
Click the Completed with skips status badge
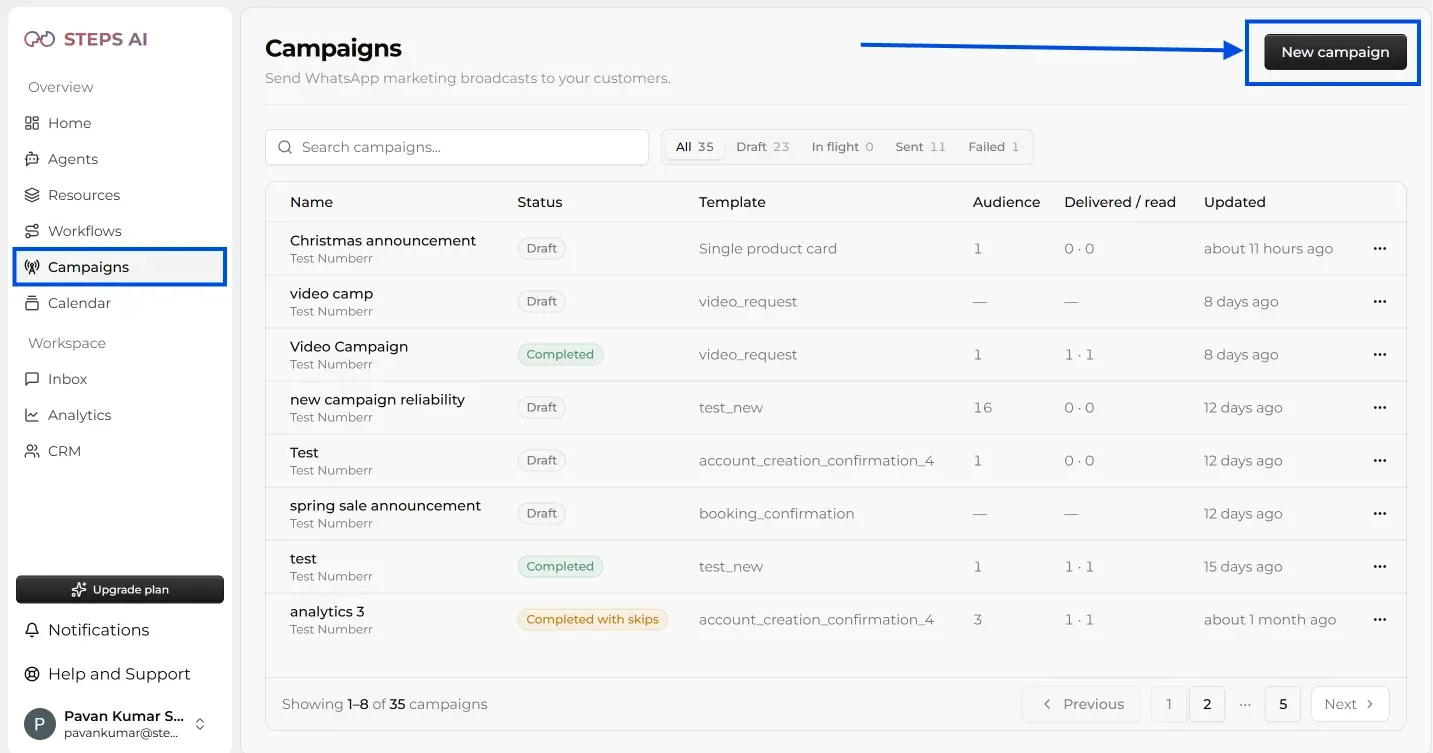point(592,620)
